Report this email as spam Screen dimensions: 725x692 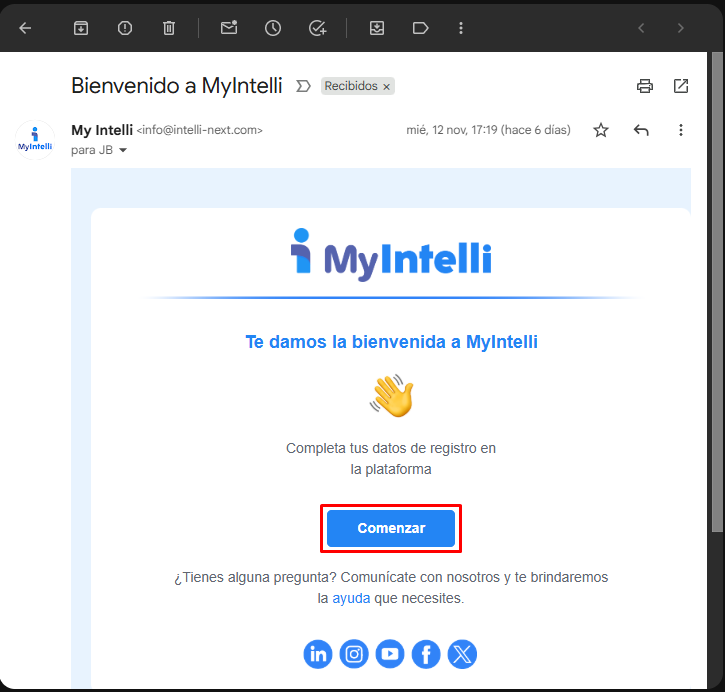(x=125, y=28)
